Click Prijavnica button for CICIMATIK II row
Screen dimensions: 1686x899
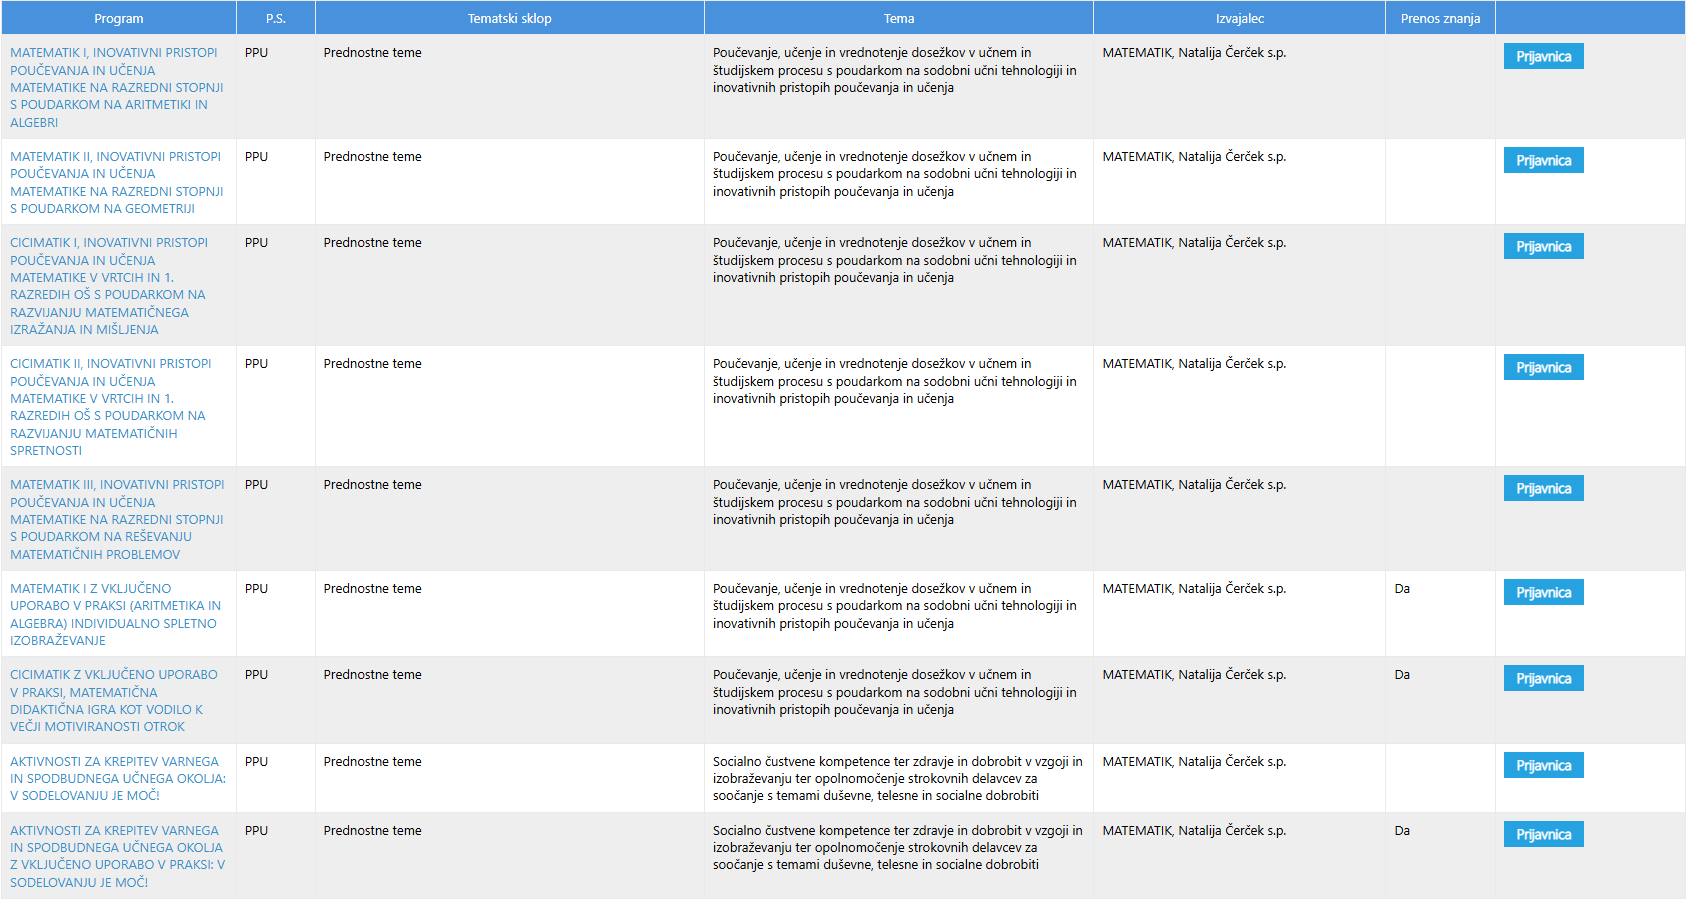[x=1543, y=367]
